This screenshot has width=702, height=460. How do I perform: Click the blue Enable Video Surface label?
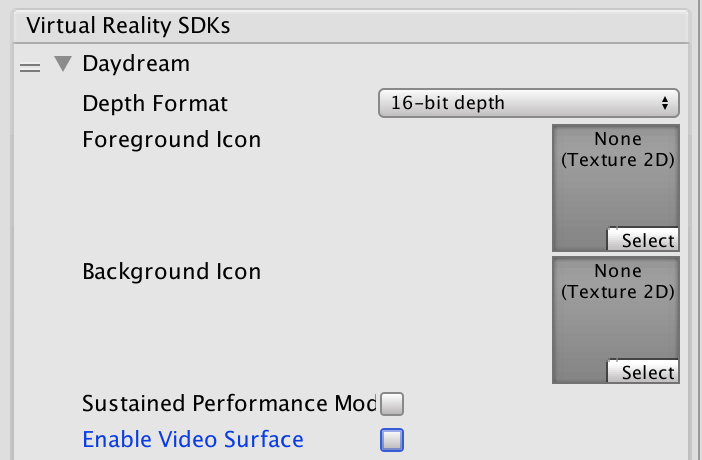193,439
